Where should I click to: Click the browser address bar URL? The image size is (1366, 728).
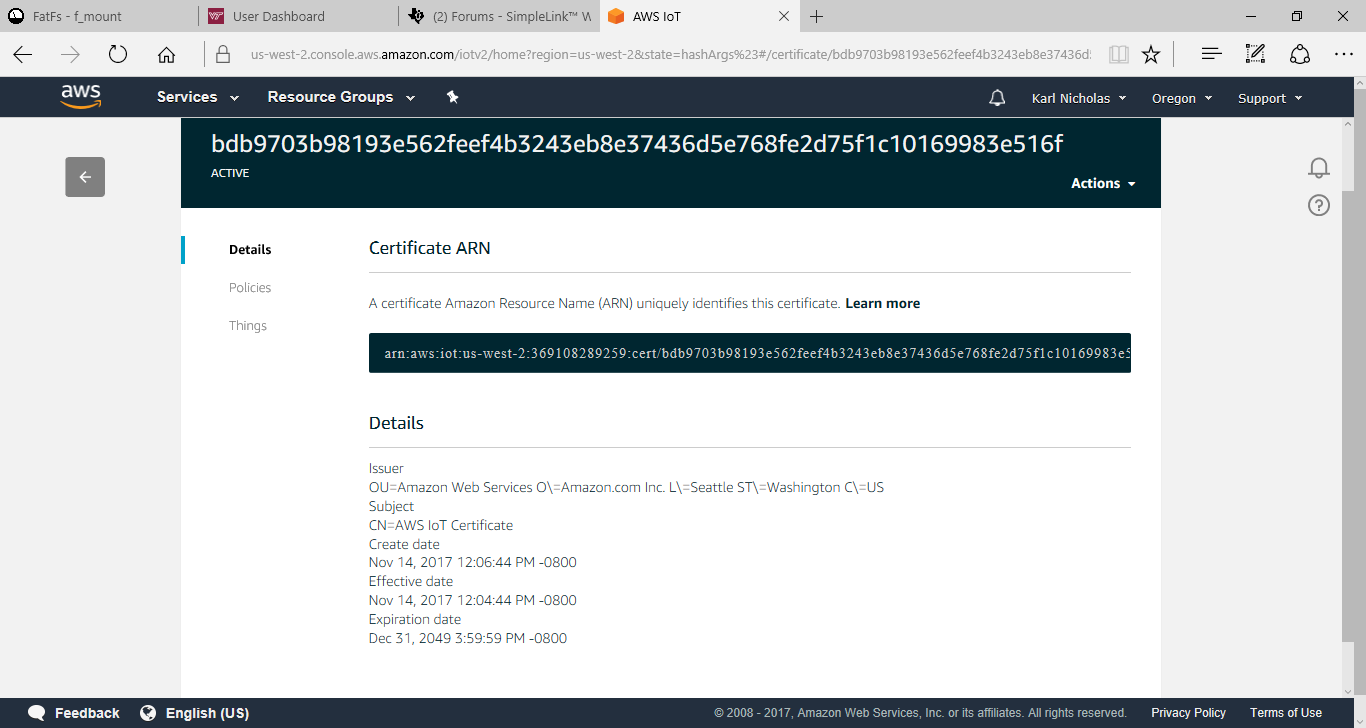[x=670, y=54]
